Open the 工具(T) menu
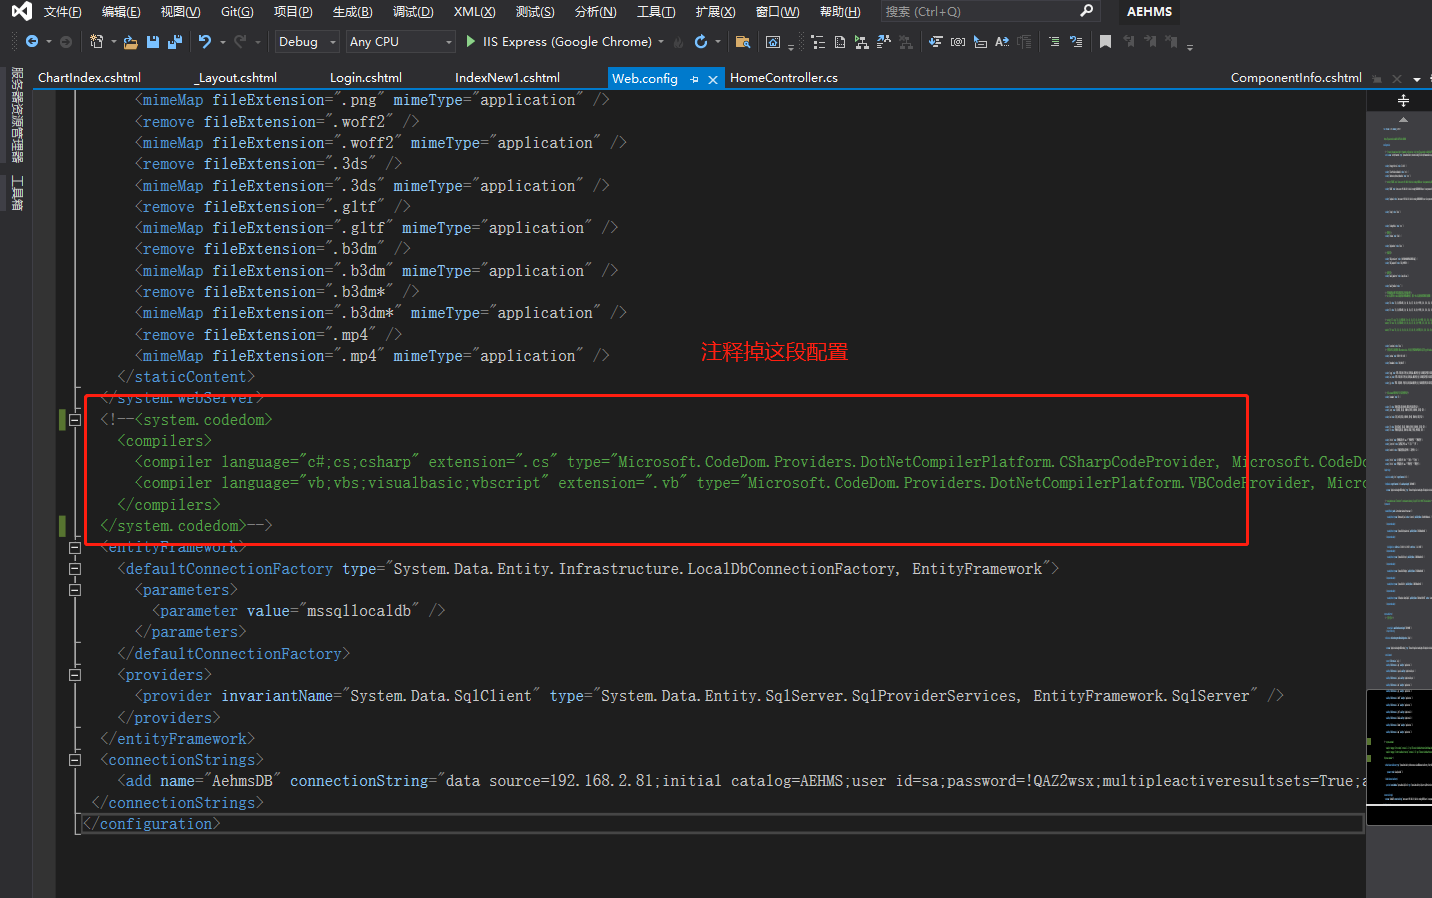This screenshot has height=898, width=1432. tap(656, 12)
